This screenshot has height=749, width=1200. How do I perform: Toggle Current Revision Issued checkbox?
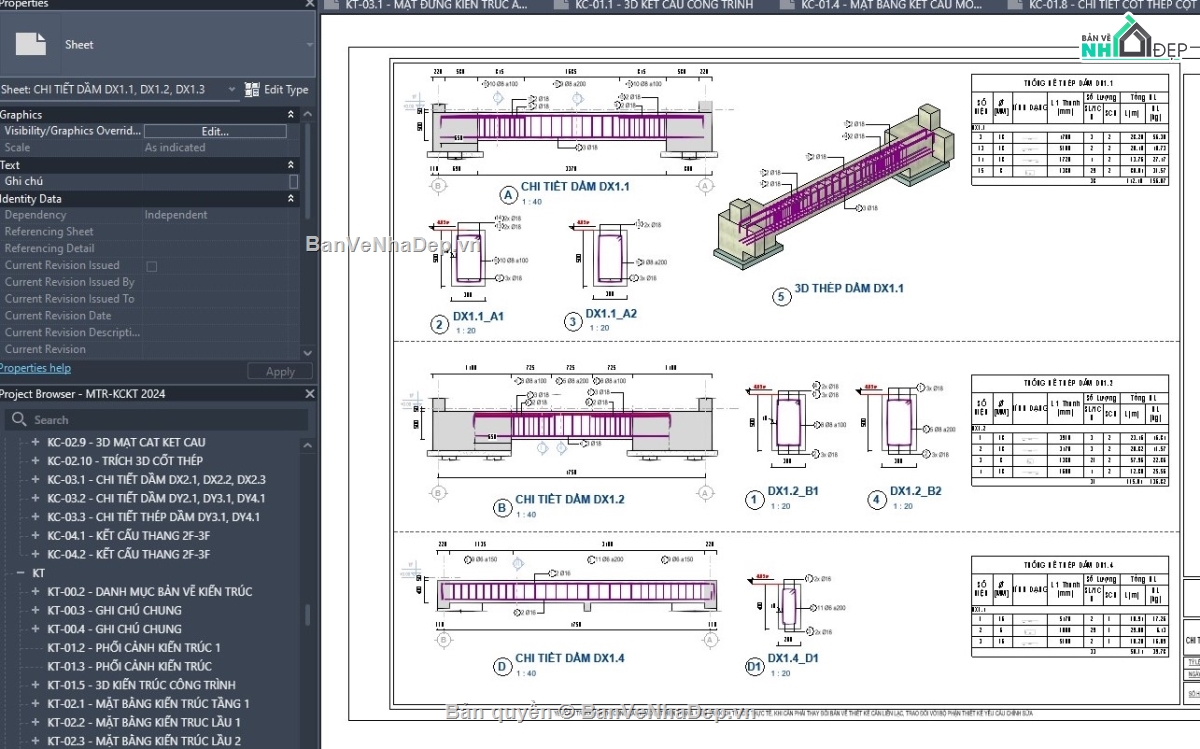152,266
